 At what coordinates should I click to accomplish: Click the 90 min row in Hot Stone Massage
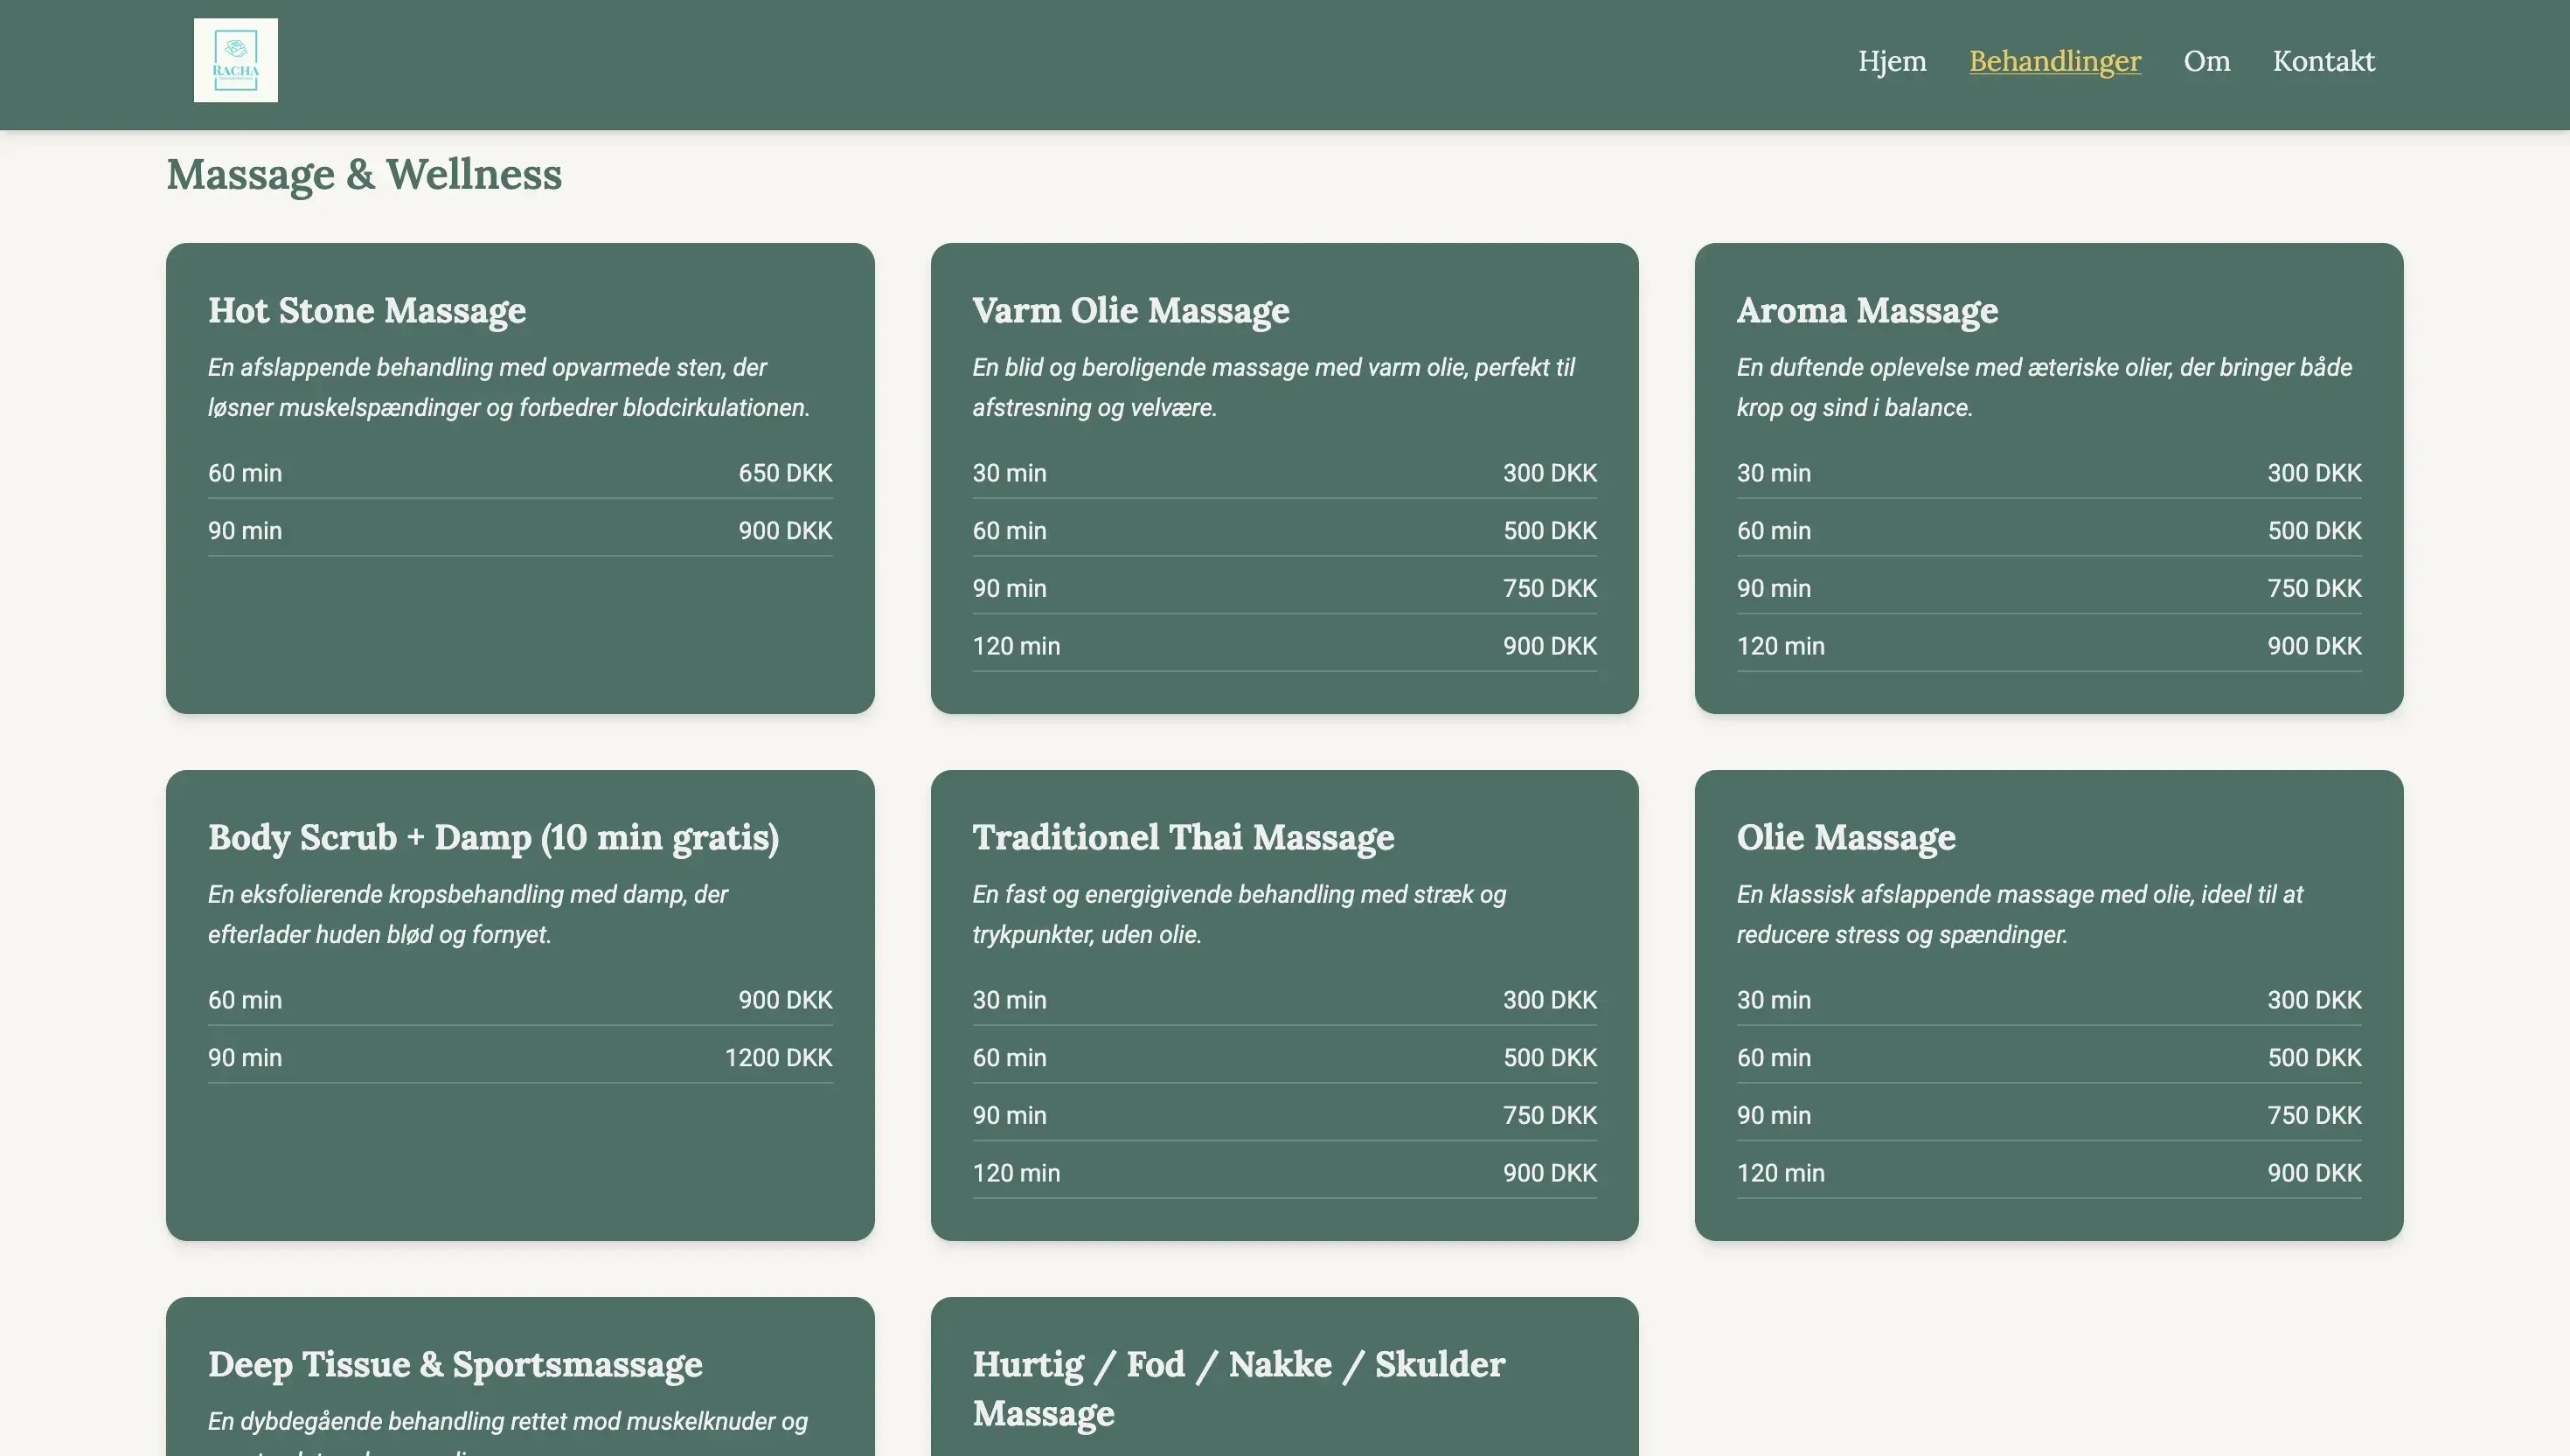(520, 531)
